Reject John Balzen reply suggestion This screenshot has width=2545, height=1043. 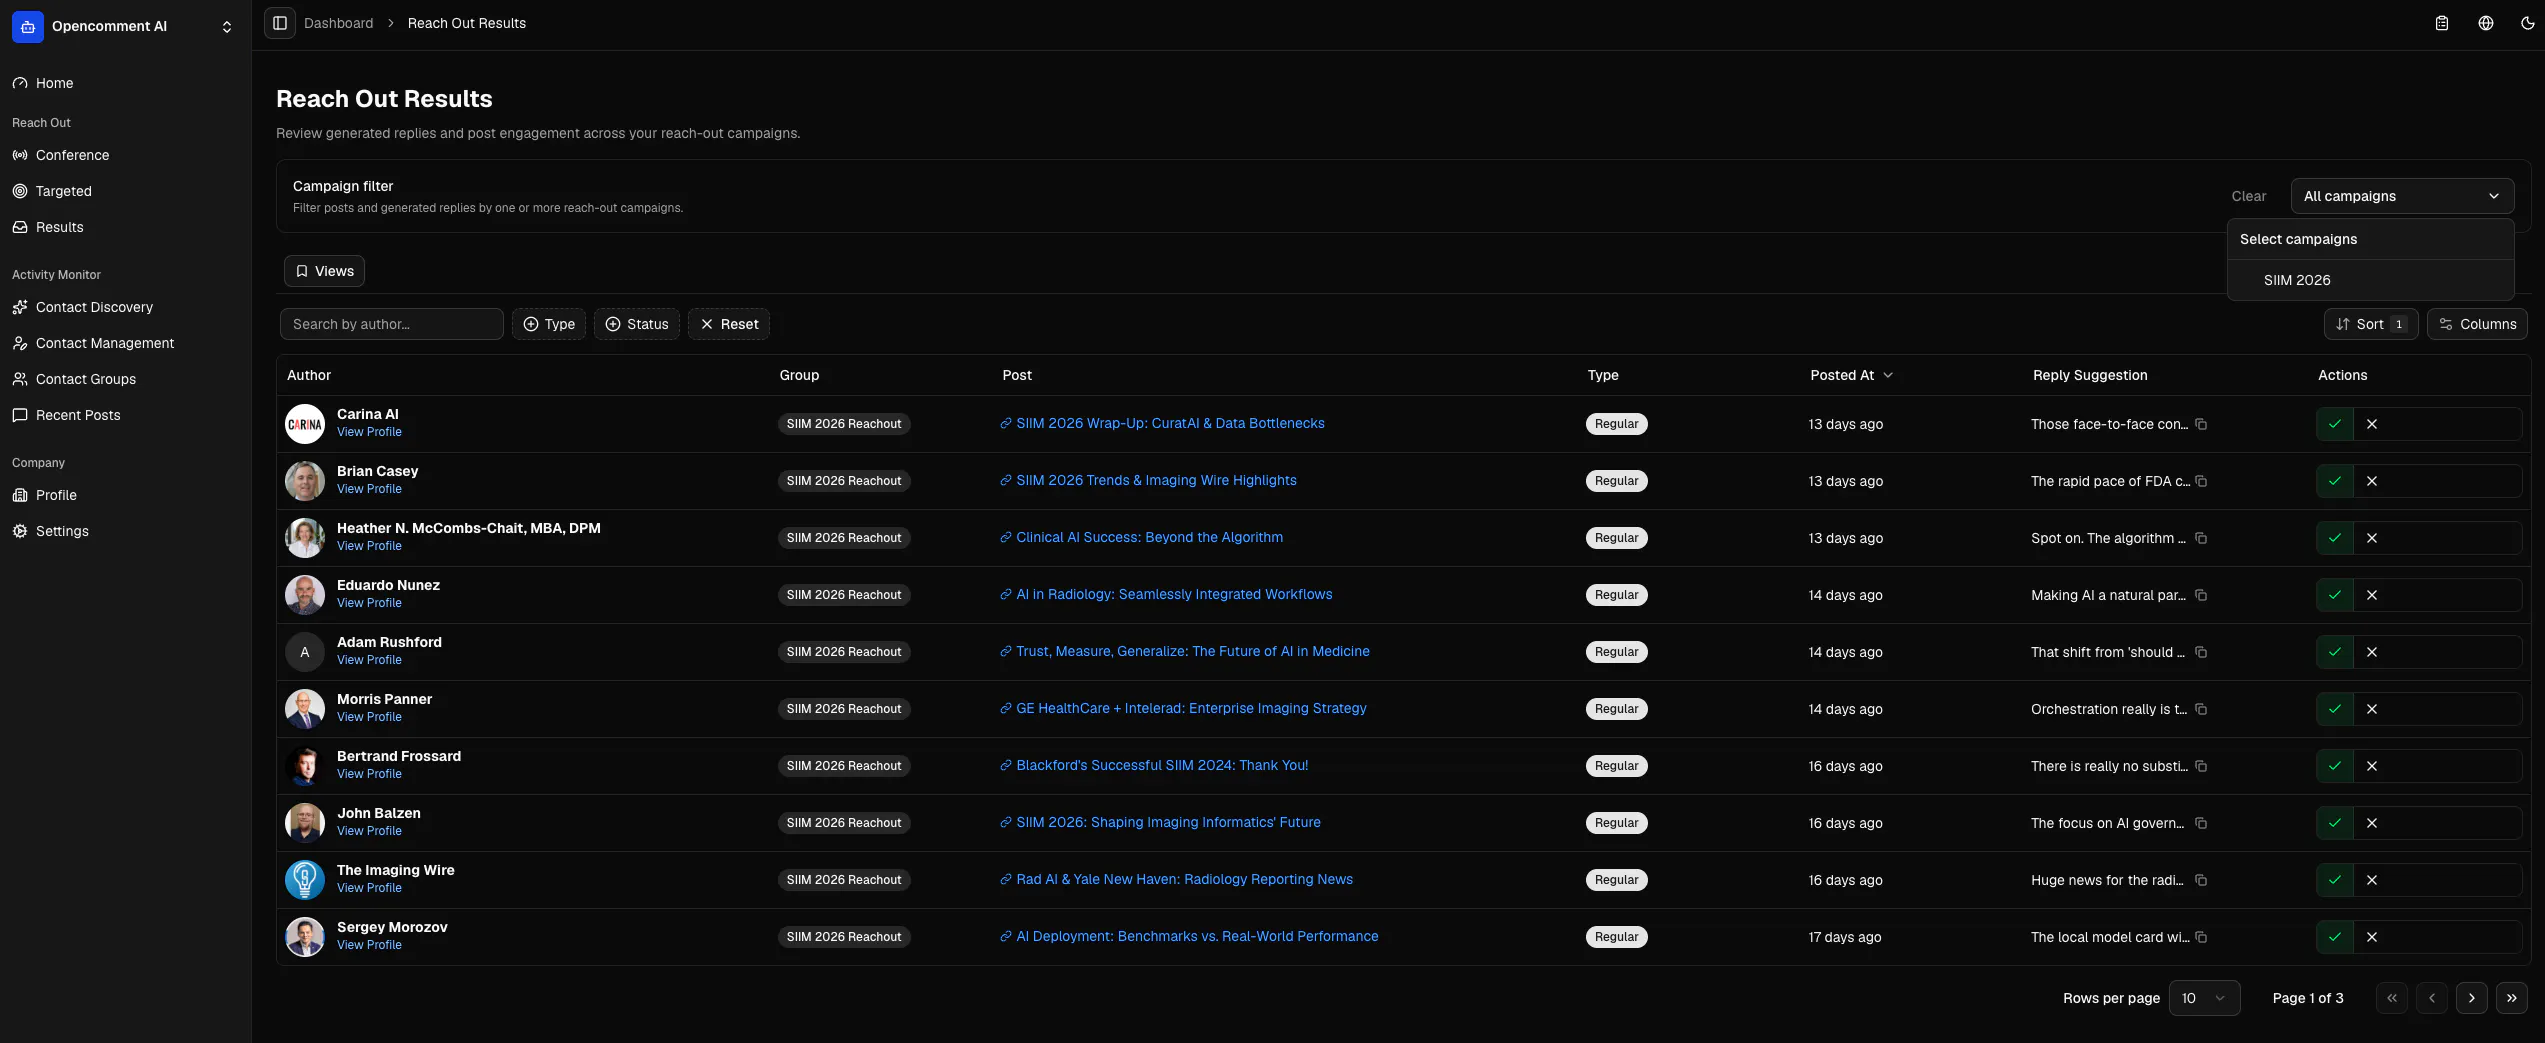(2372, 823)
